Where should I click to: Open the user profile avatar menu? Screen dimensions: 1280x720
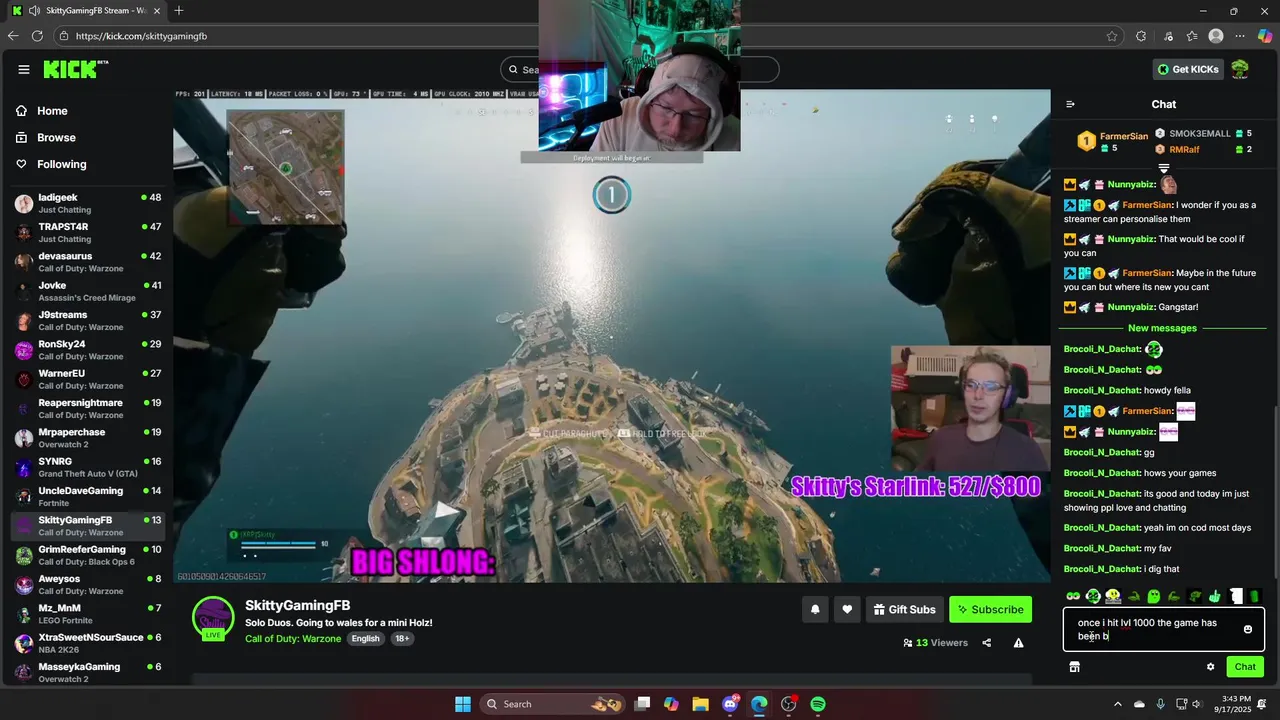(x=1240, y=69)
